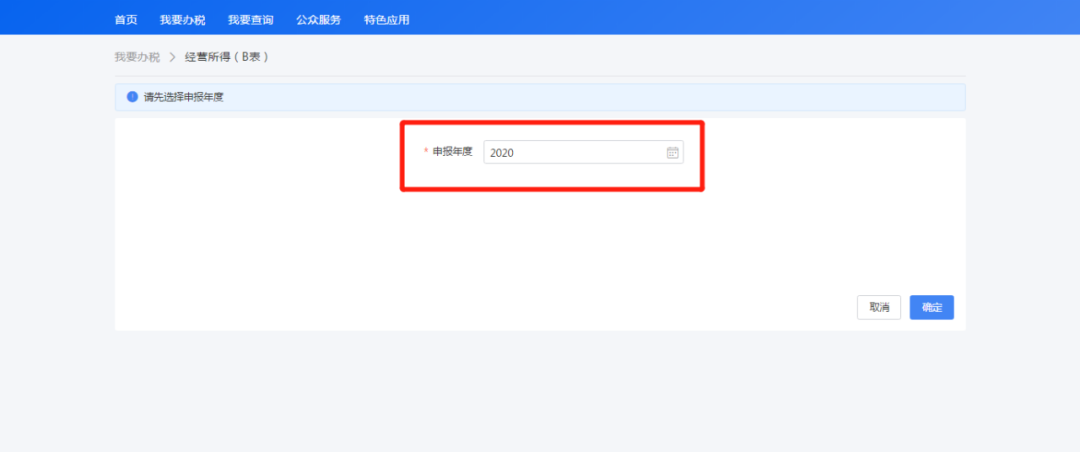Viewport: 1080px width, 452px height.
Task: Open the 特色应用 navigation menu
Action: coord(386,20)
